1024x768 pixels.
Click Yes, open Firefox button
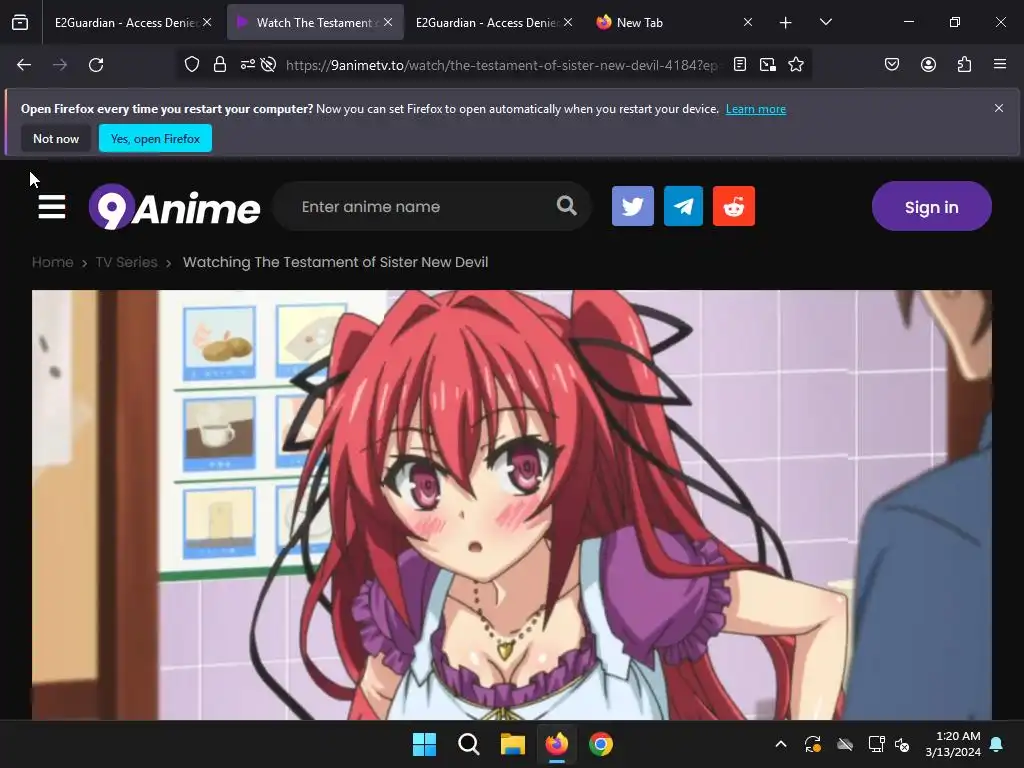(x=155, y=138)
